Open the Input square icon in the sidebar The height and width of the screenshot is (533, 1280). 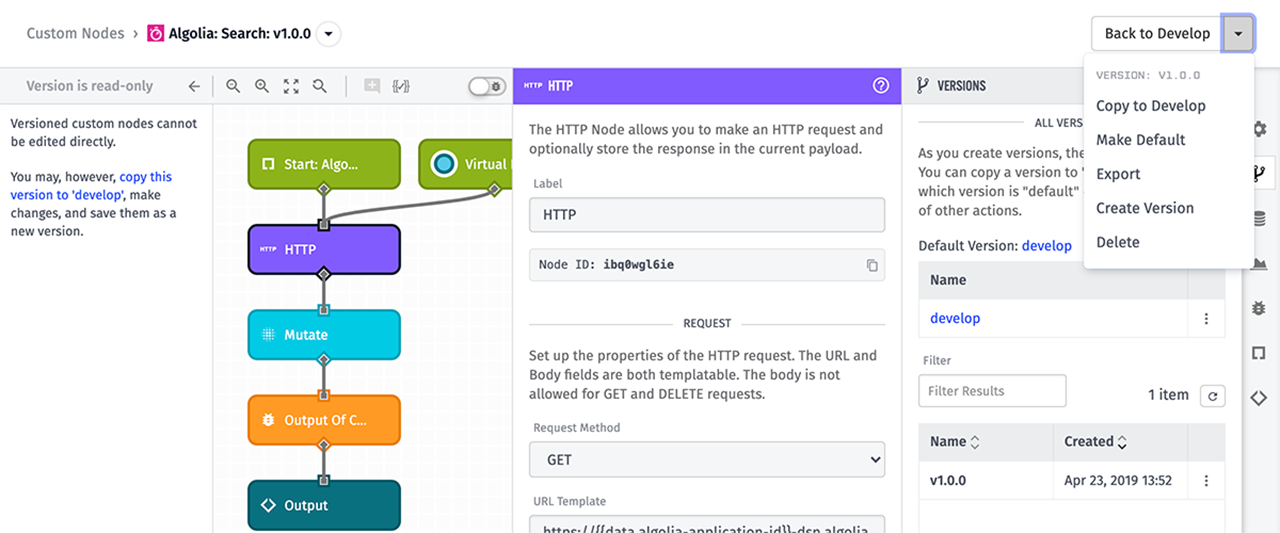click(x=1259, y=353)
